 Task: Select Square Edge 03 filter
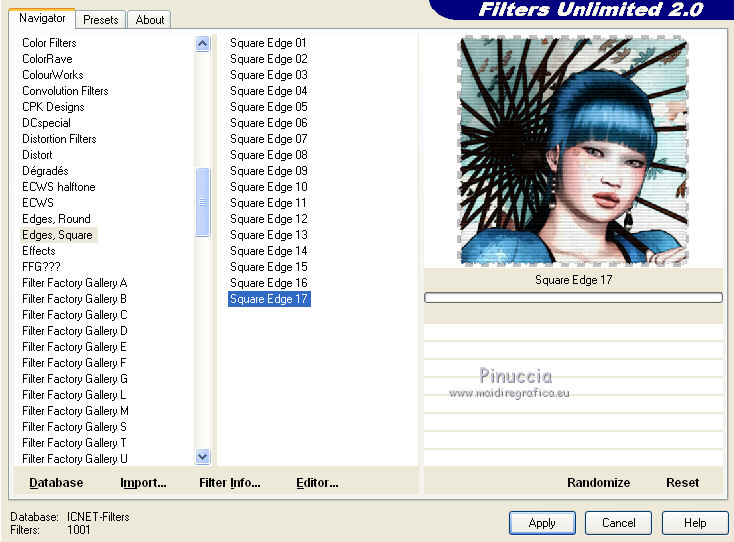click(269, 75)
